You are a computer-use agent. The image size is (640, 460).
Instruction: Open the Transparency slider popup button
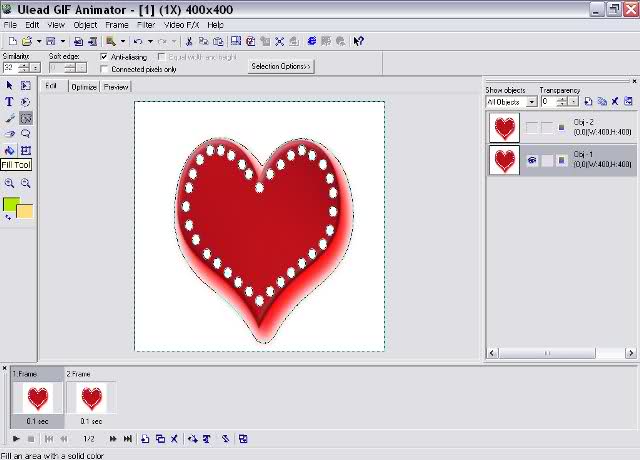point(573,102)
